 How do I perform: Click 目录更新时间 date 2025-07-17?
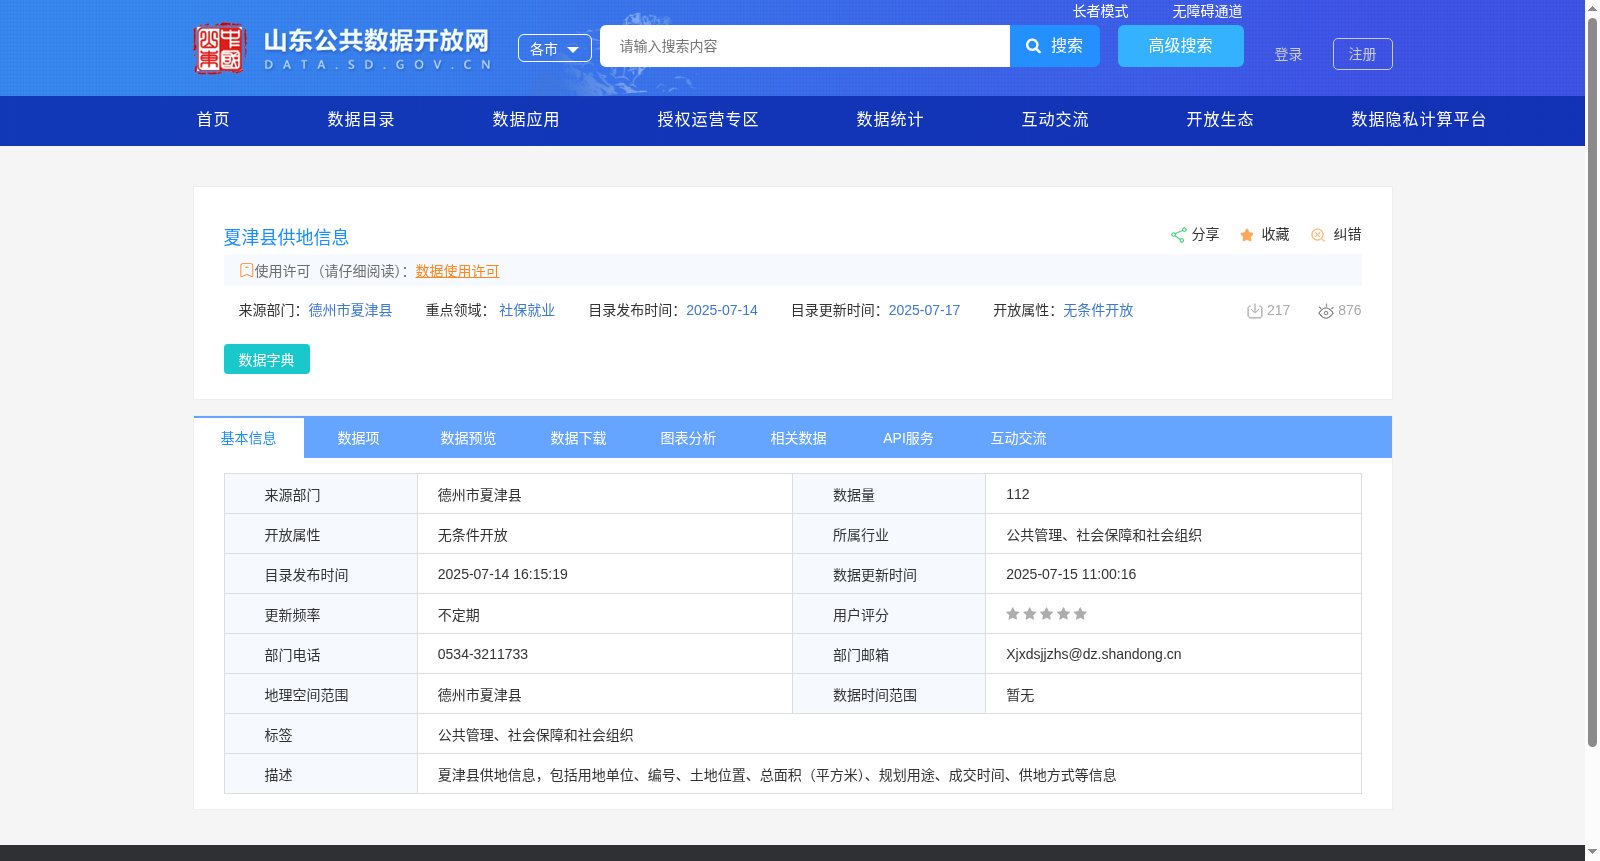(x=924, y=310)
